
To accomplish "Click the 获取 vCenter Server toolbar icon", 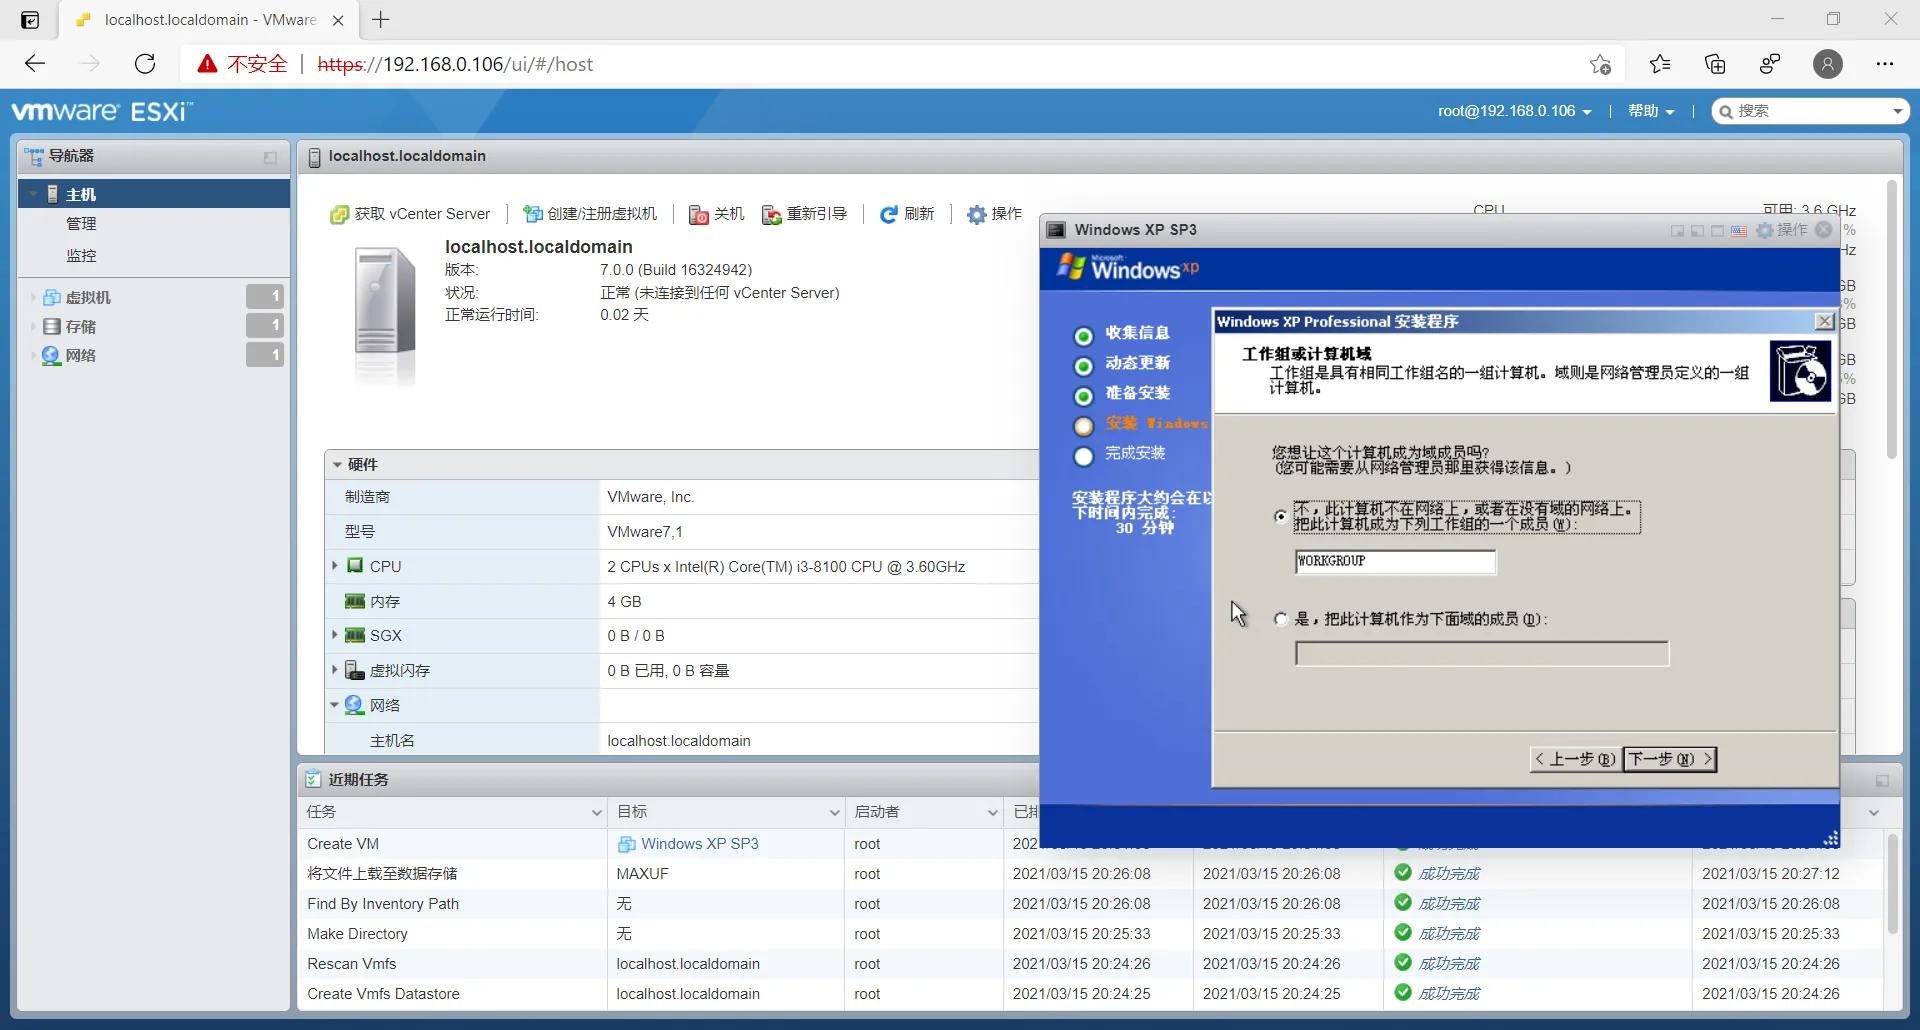I will 339,214.
